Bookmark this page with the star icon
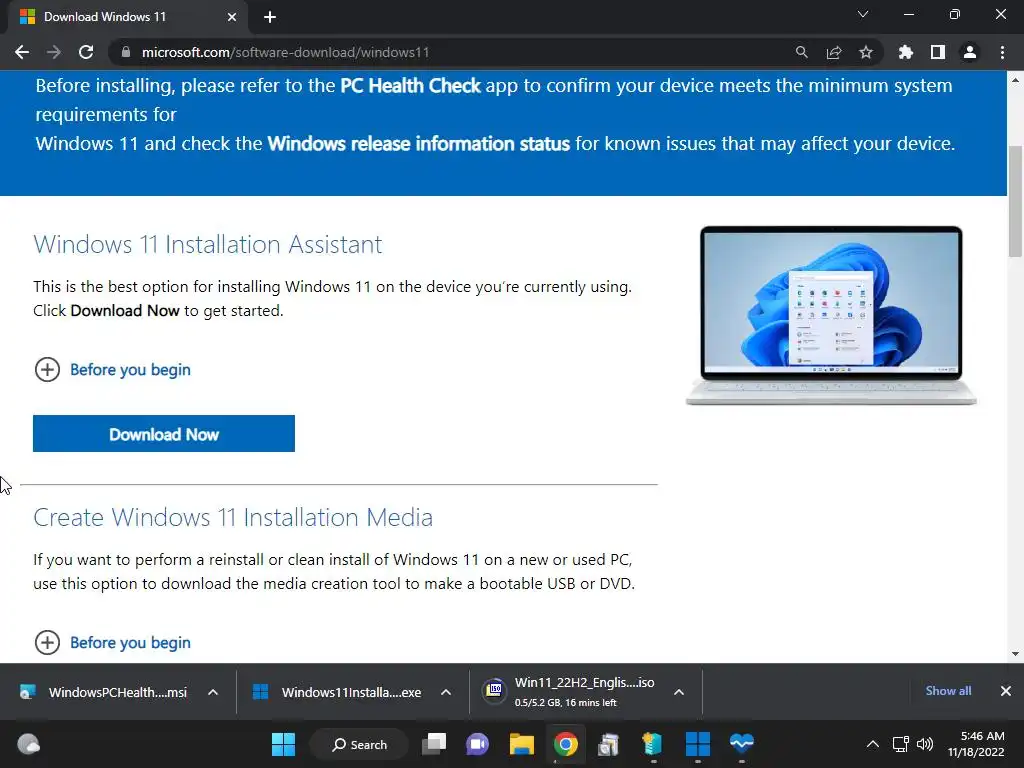The height and width of the screenshot is (768, 1024). point(865,52)
